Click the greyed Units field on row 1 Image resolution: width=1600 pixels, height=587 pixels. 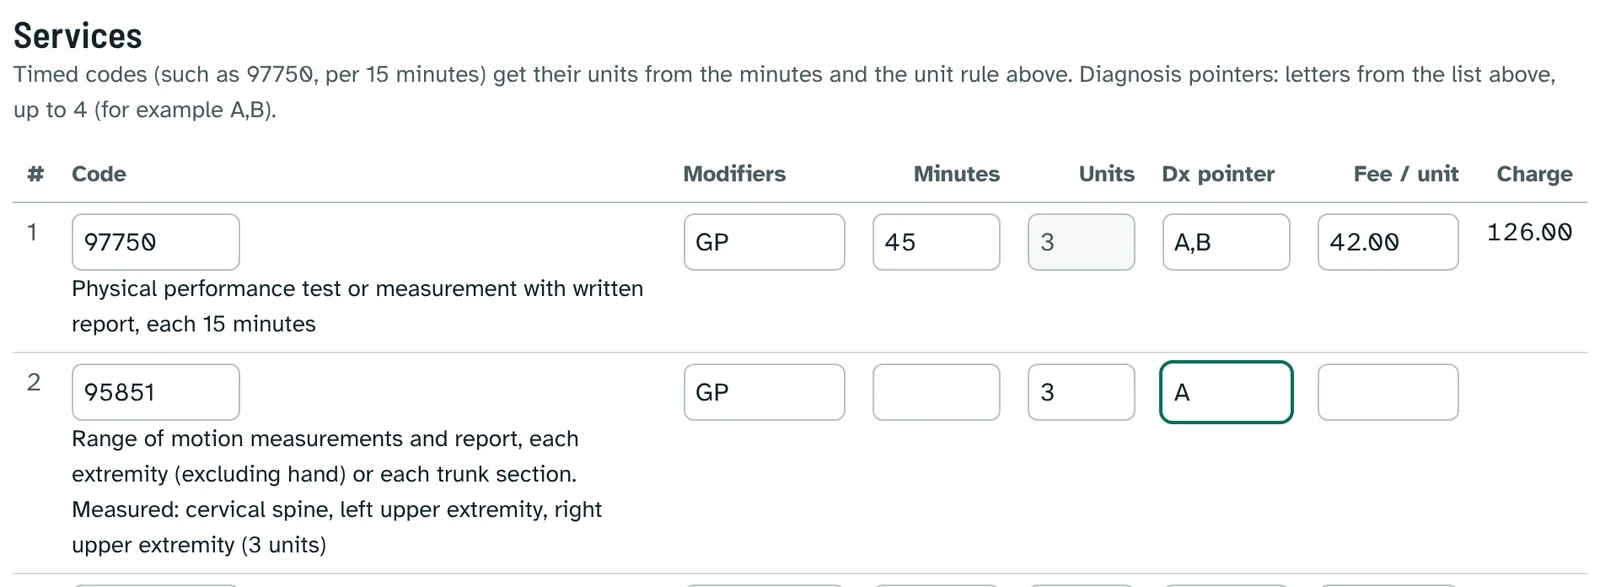1081,242
